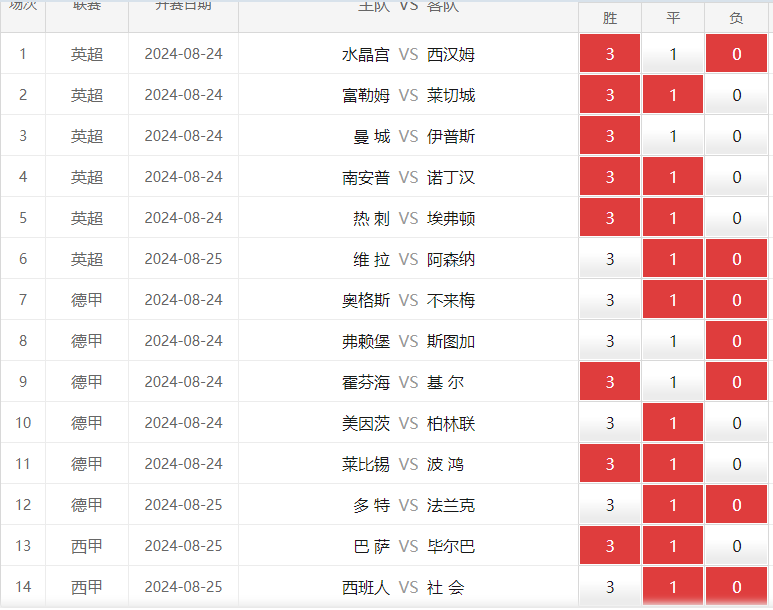
Task: Click 西甲 league cell in match row 13
Action: click(87, 545)
